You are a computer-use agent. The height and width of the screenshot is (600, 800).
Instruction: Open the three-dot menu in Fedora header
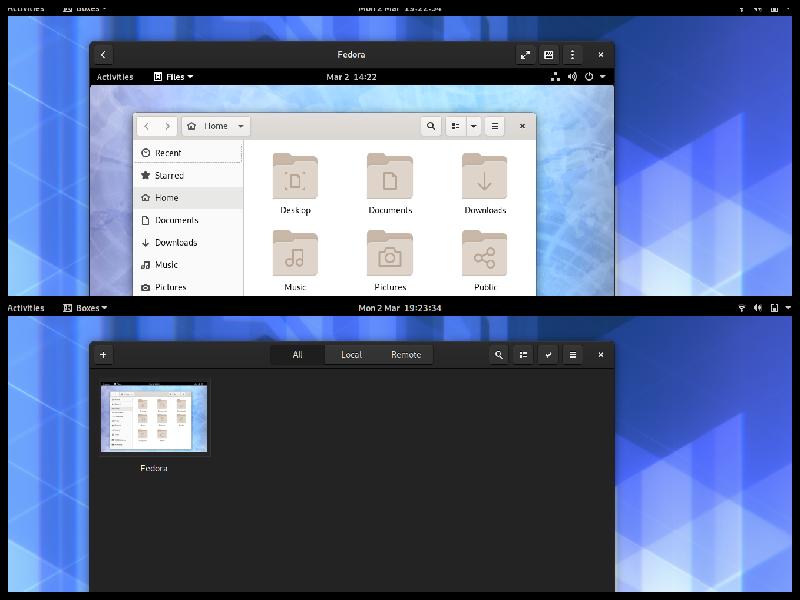click(572, 55)
